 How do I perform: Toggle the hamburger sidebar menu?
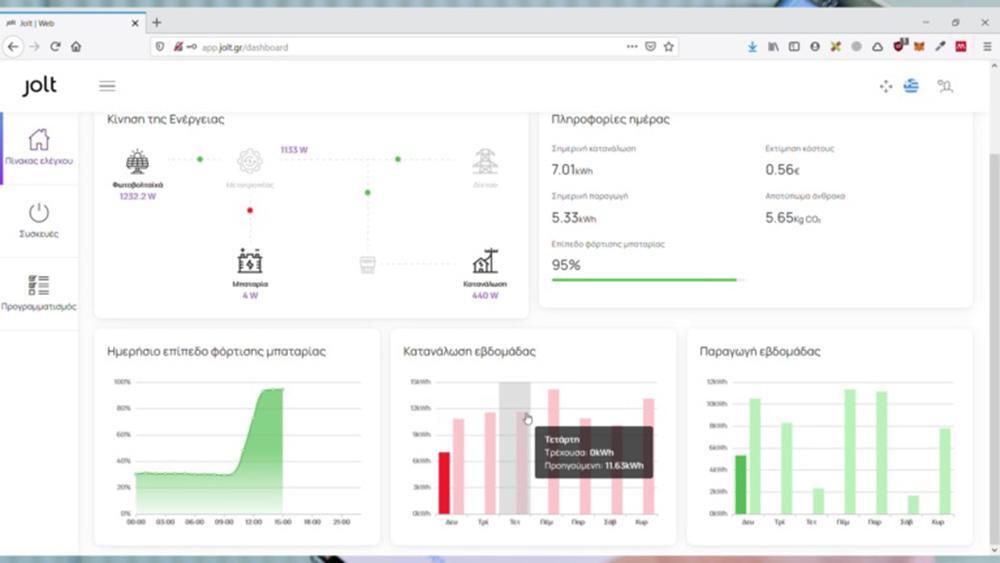107,86
